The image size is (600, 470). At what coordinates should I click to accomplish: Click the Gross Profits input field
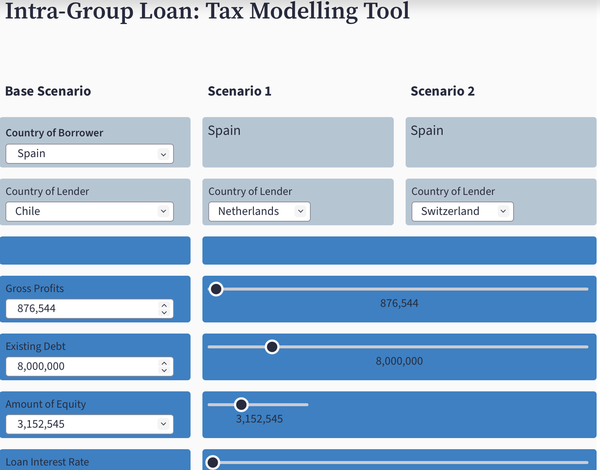click(90, 308)
